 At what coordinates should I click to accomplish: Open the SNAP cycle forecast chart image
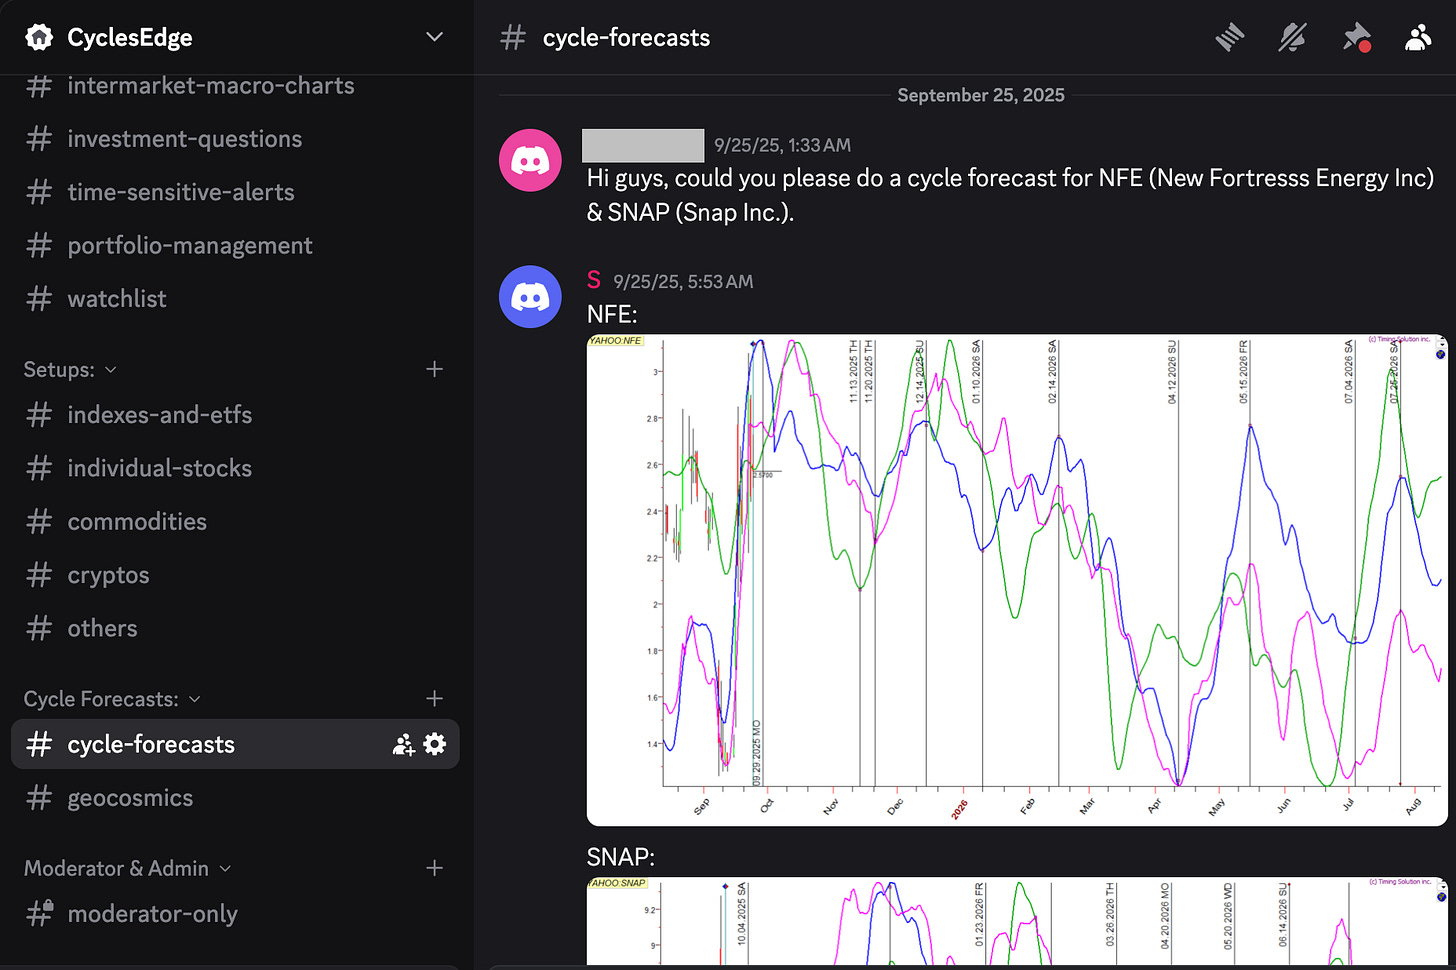(x=1017, y=922)
